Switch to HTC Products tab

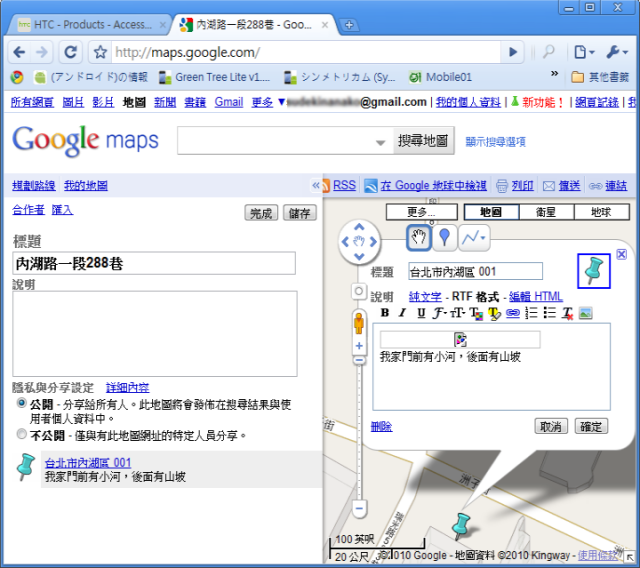pyautogui.click(x=91, y=25)
